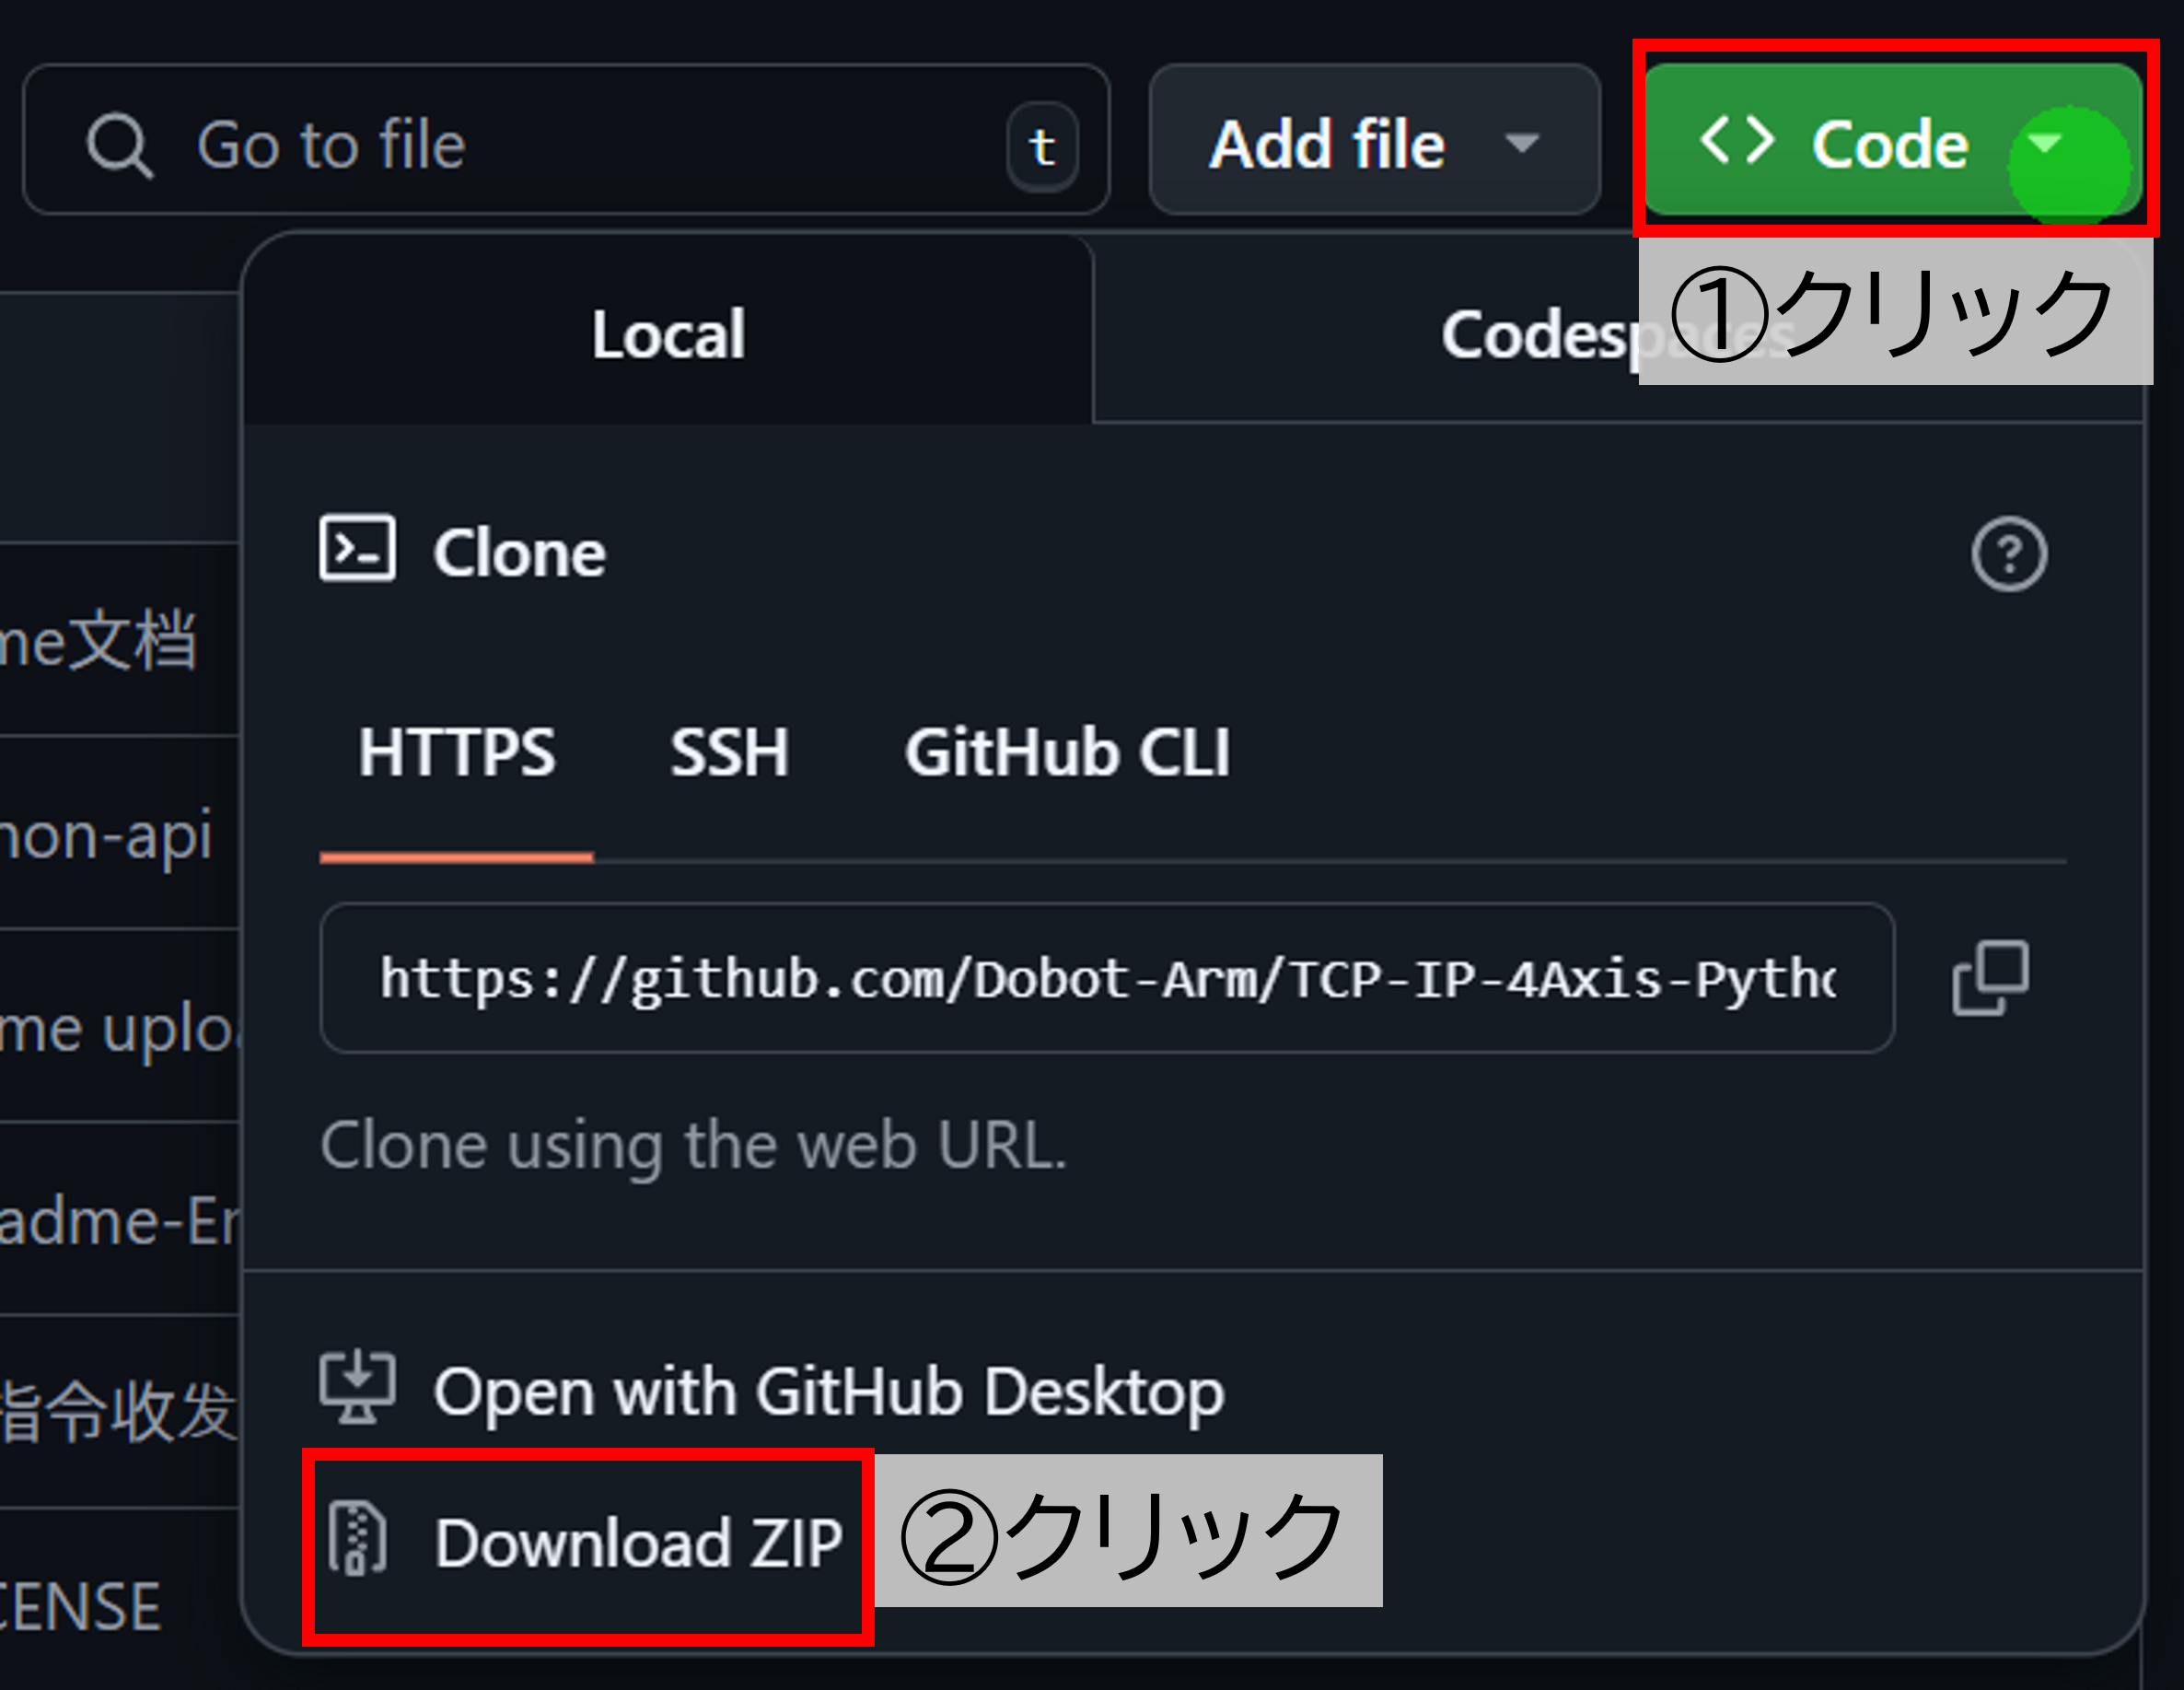Open the green Code dropdown arrow
Screen dimensions: 2184x1690
[x=2046, y=142]
